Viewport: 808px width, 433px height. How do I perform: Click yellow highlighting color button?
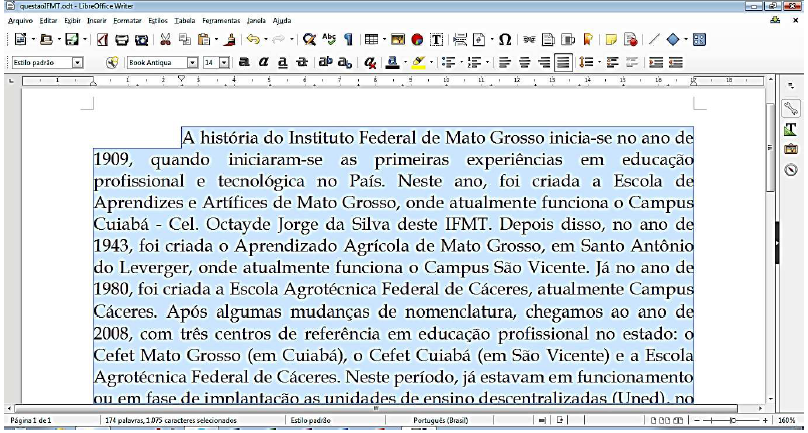coord(418,62)
